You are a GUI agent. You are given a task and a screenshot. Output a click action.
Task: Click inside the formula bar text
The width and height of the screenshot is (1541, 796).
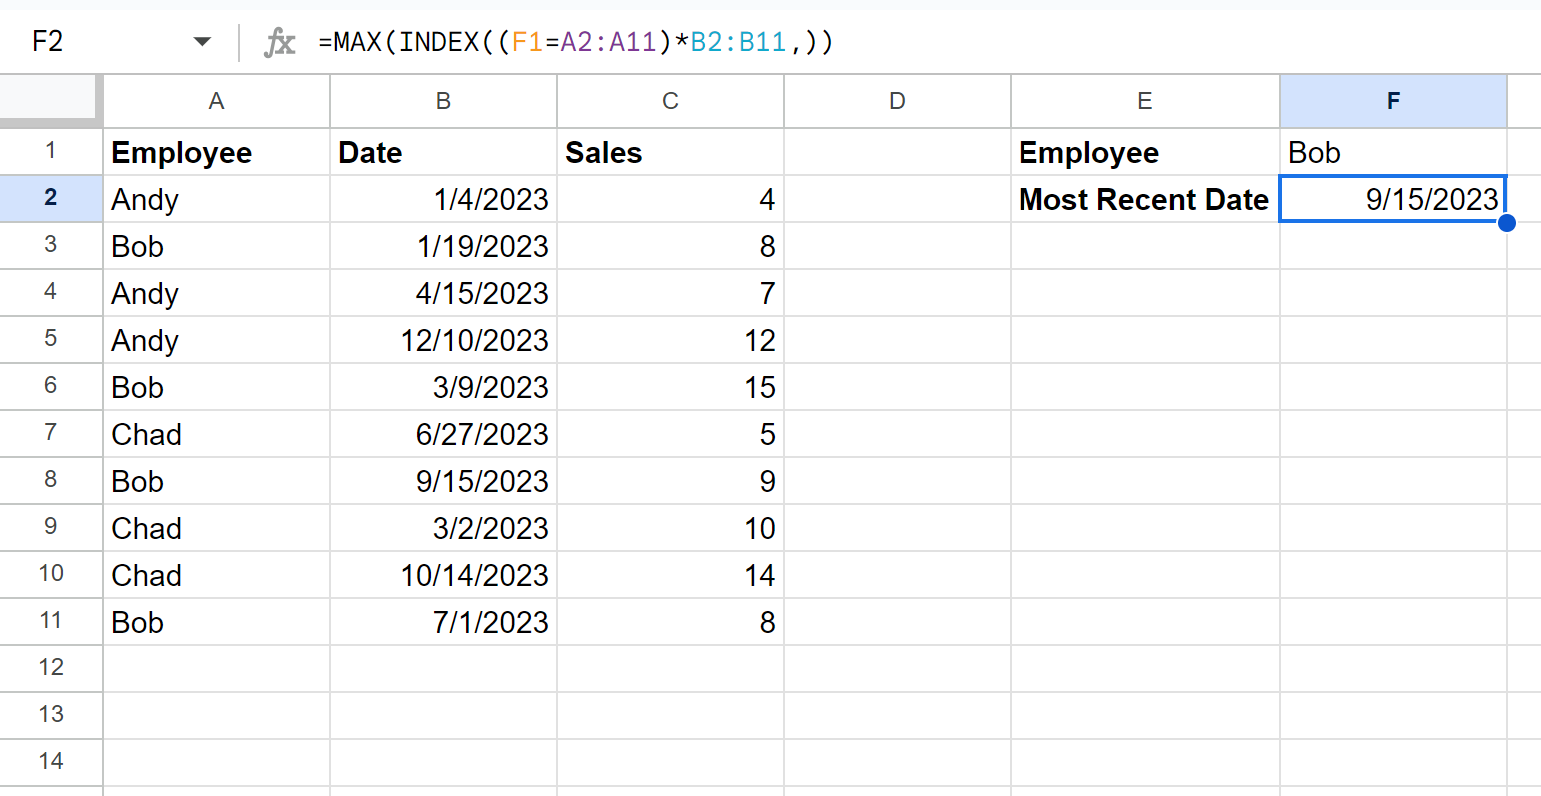(576, 42)
